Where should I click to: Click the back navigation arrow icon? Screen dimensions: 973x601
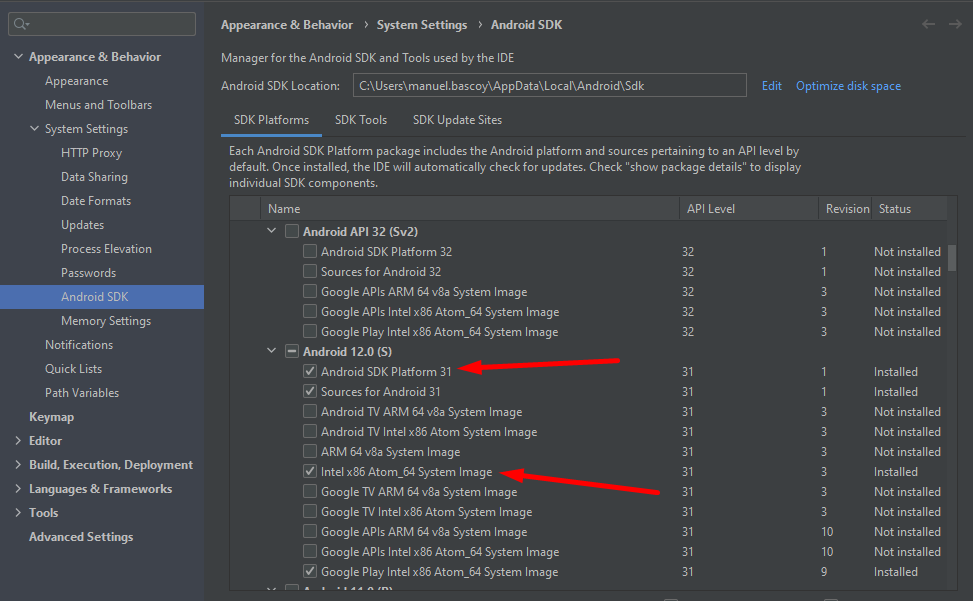[x=929, y=25]
